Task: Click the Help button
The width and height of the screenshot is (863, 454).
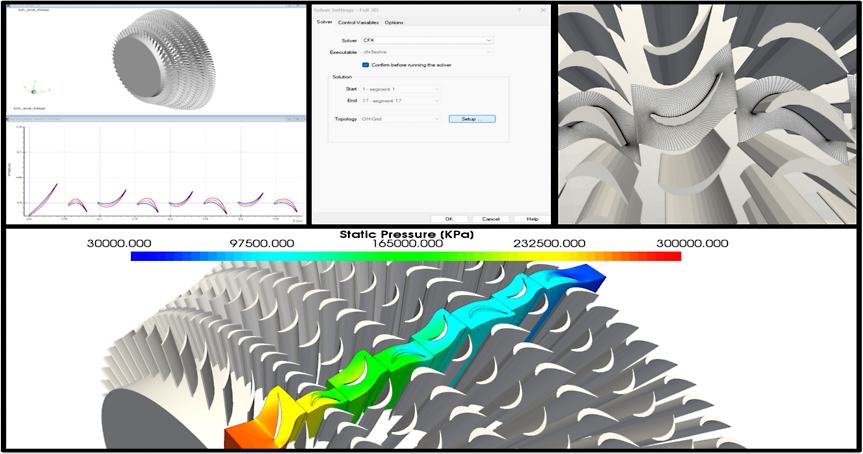Action: coord(532,219)
